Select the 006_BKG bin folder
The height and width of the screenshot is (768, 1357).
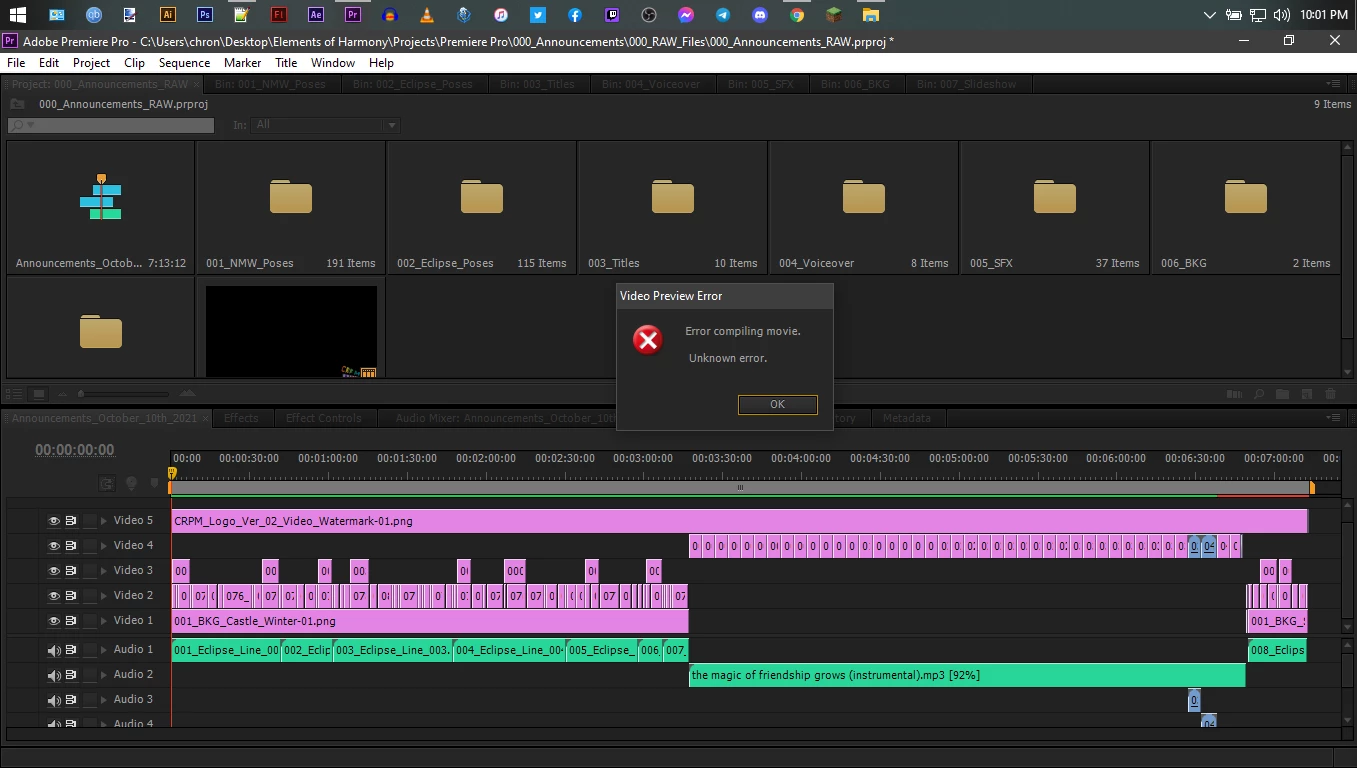click(x=1246, y=197)
